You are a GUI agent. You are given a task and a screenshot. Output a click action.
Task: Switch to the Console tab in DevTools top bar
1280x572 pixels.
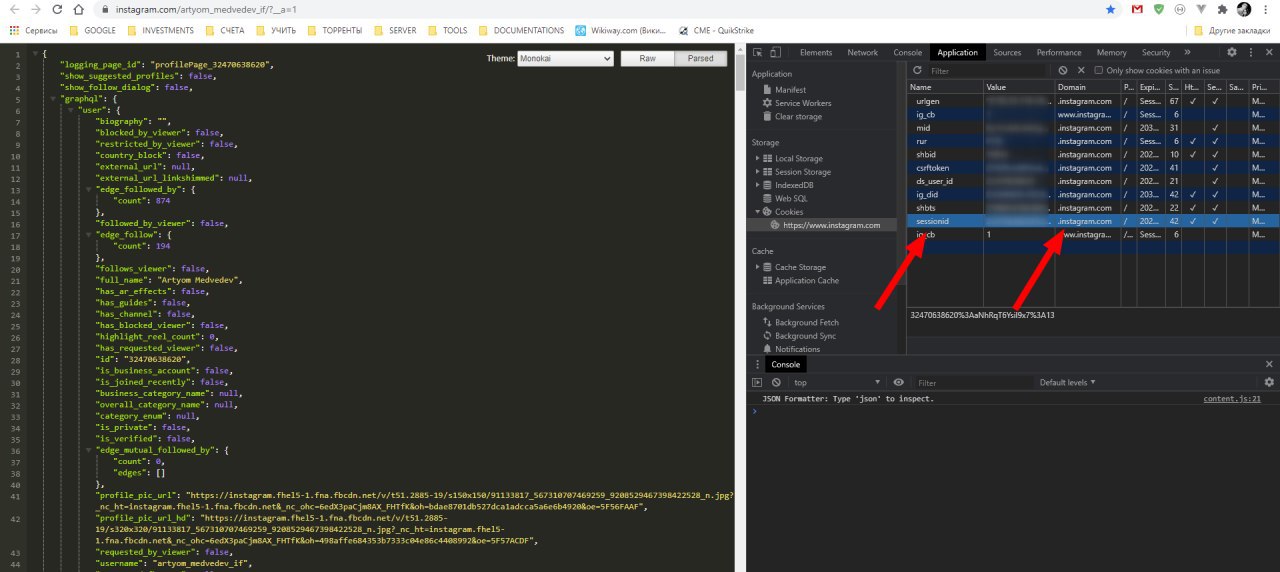click(x=908, y=52)
